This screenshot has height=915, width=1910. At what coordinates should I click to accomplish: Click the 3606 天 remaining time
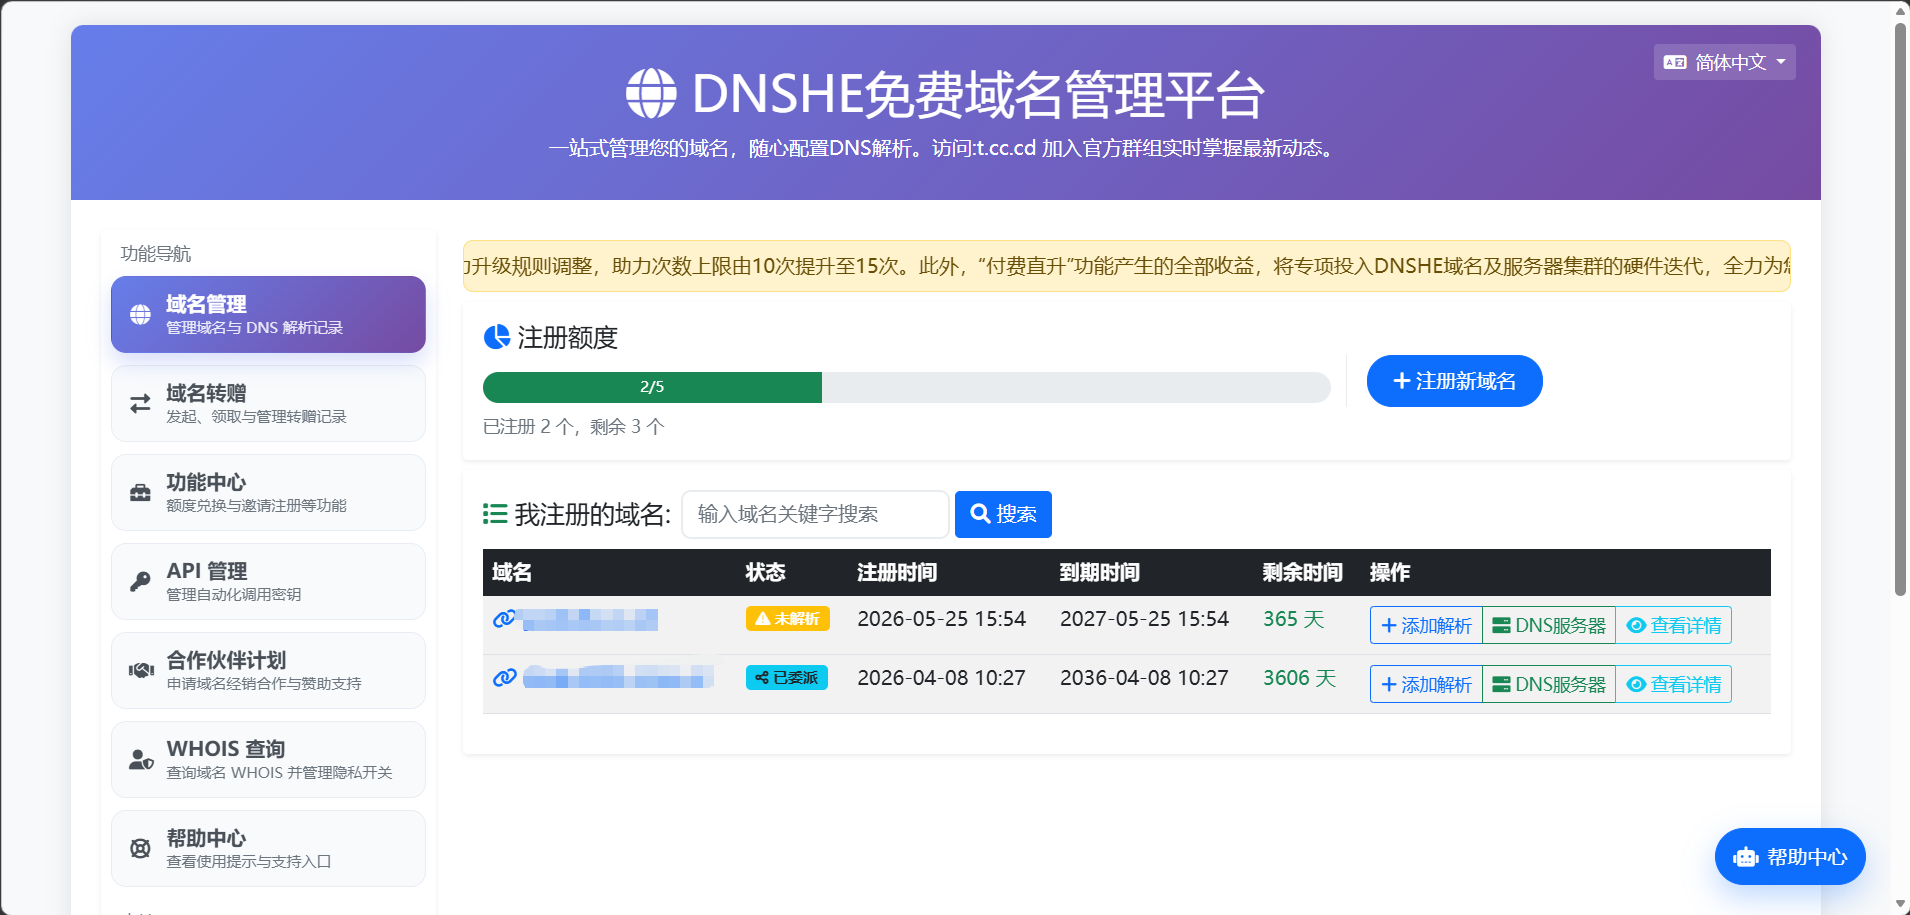1300,678
